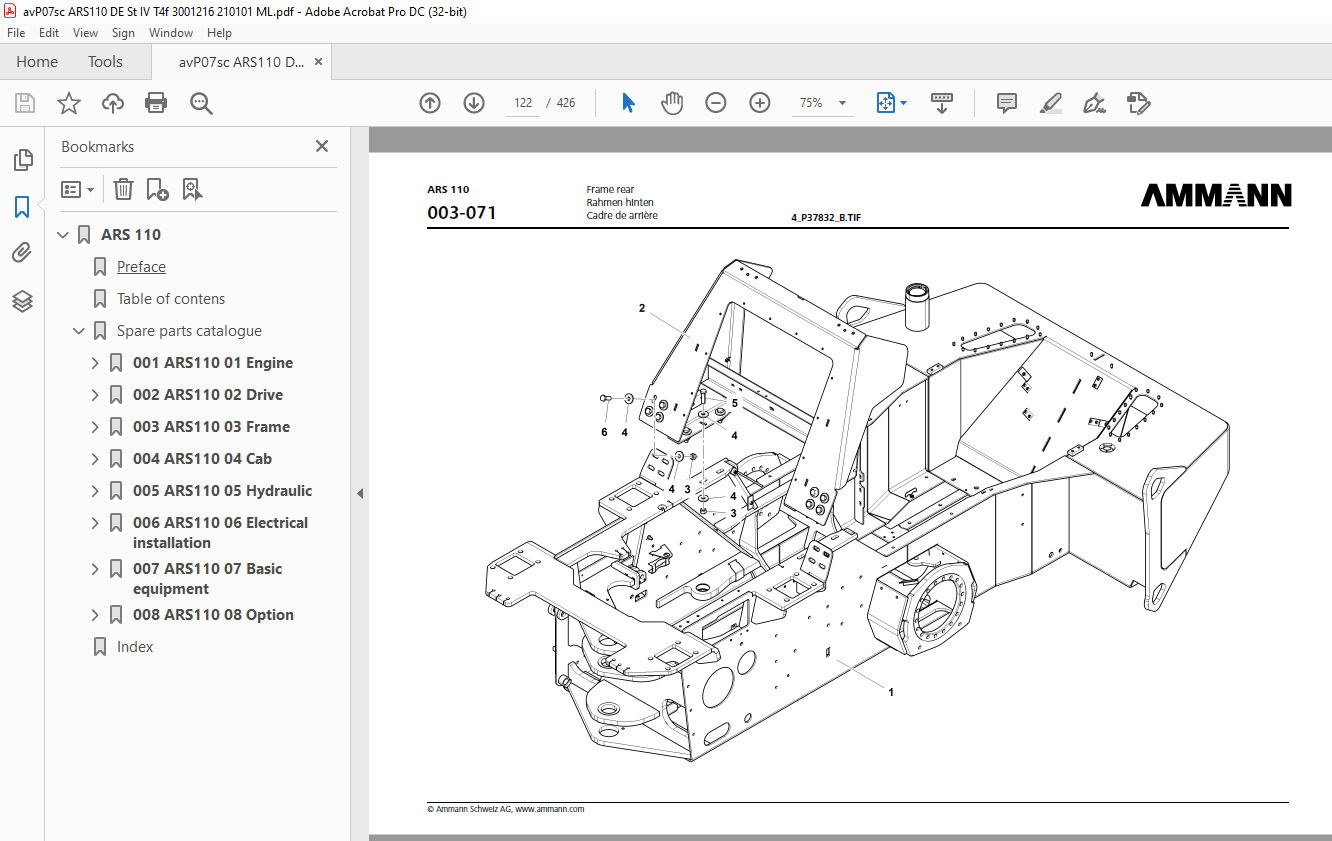Click the page number field showing 122
1332x841 pixels.
(522, 103)
